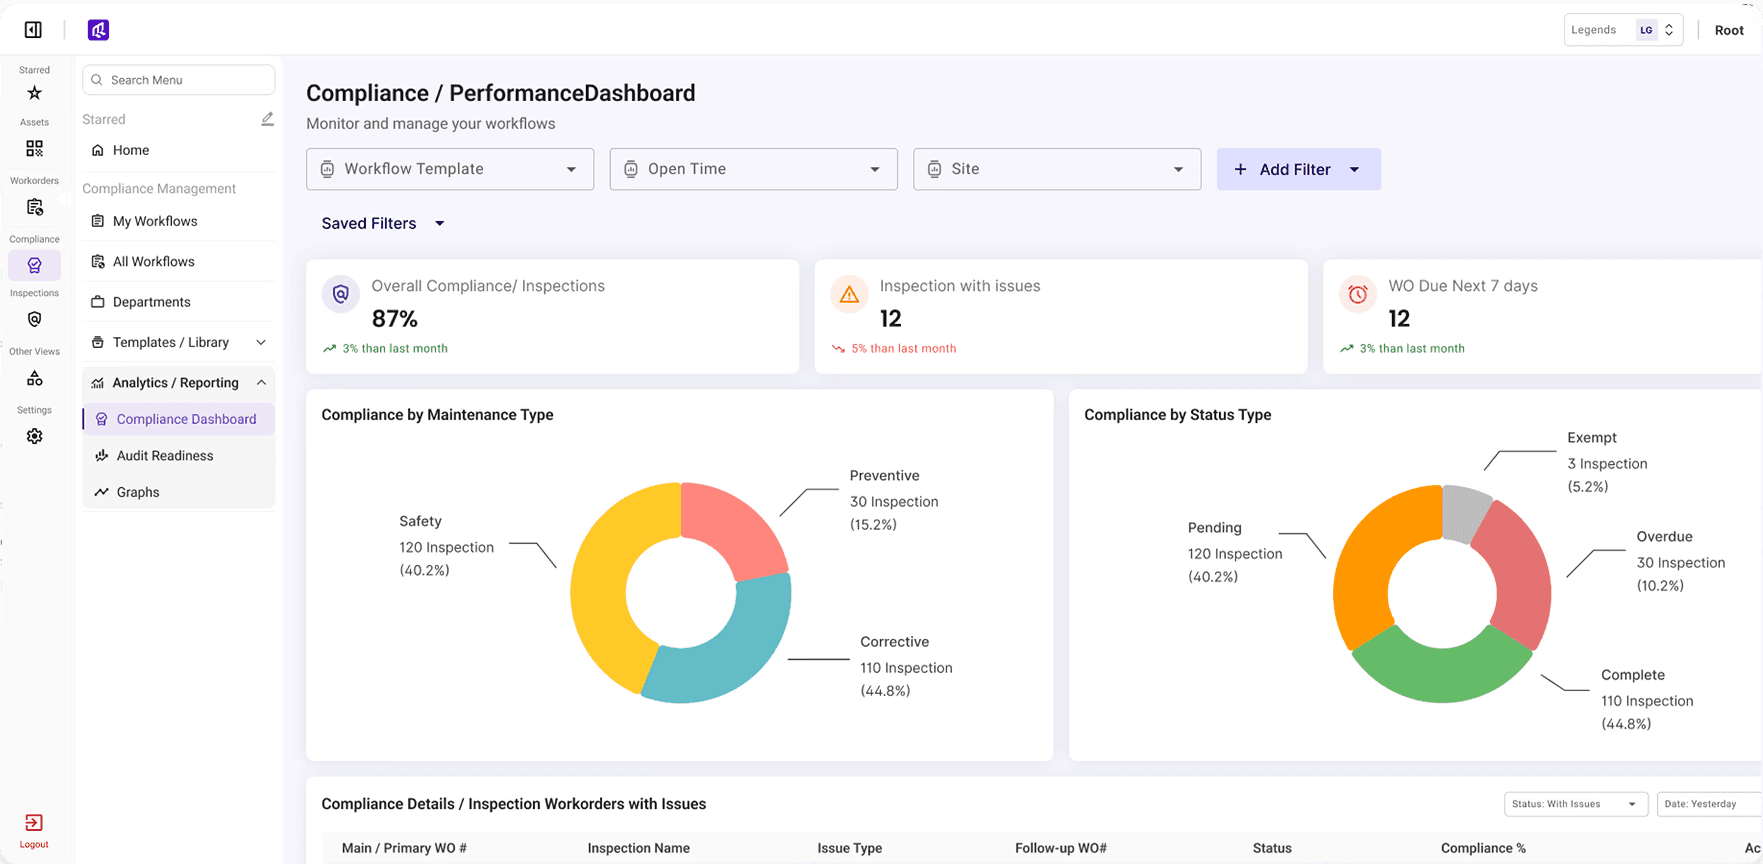Open Other Views shapes icon
This screenshot has height=864, width=1763.
coord(34,378)
